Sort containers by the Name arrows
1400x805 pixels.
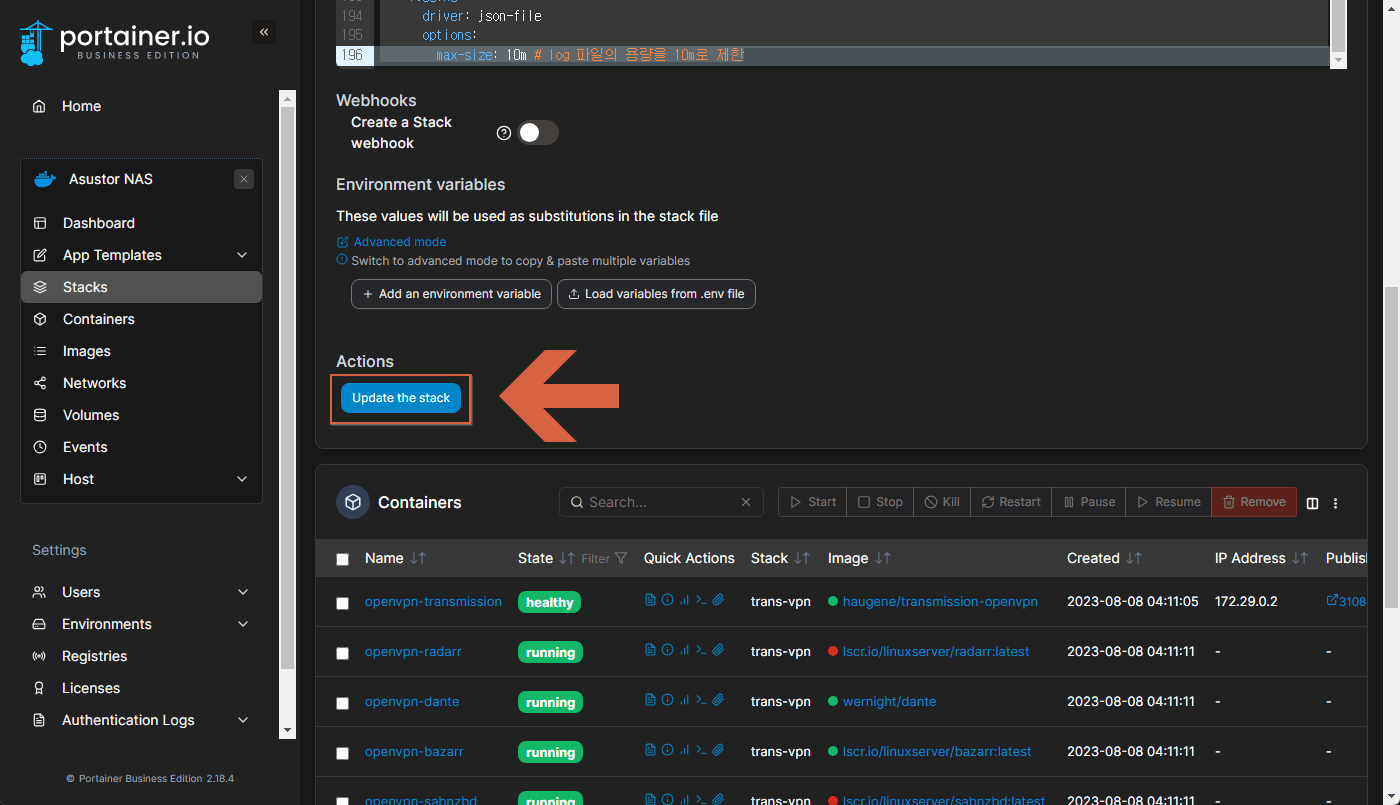point(418,558)
